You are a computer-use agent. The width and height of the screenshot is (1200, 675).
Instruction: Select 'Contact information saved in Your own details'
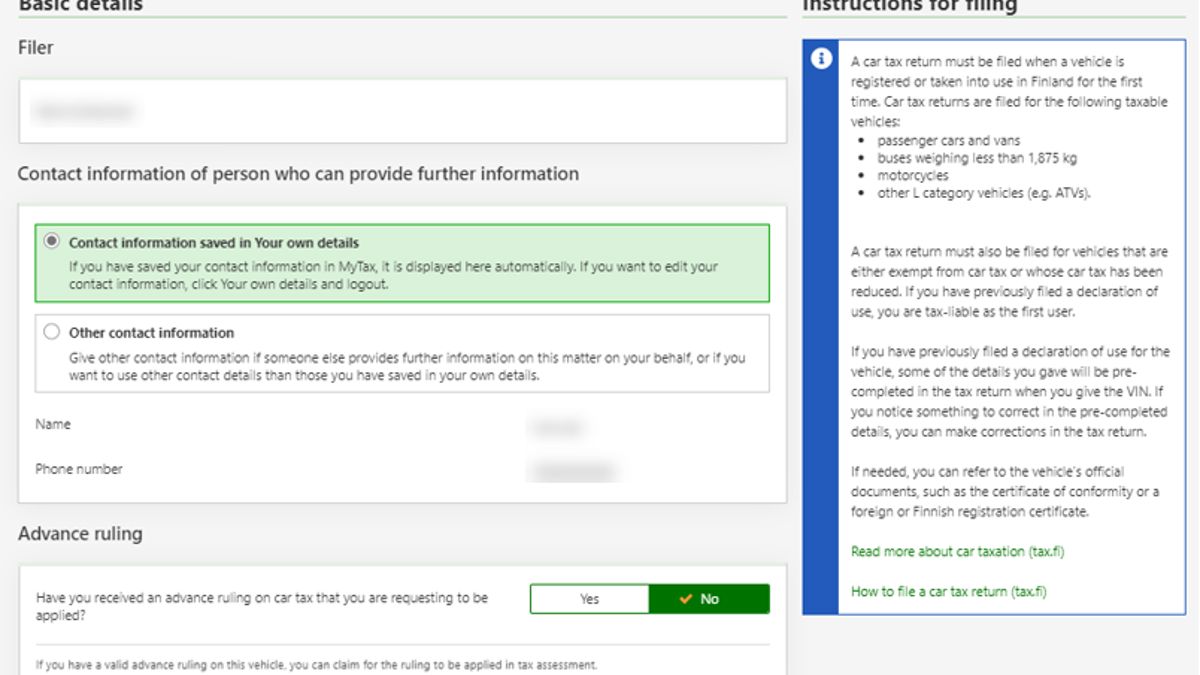52,243
